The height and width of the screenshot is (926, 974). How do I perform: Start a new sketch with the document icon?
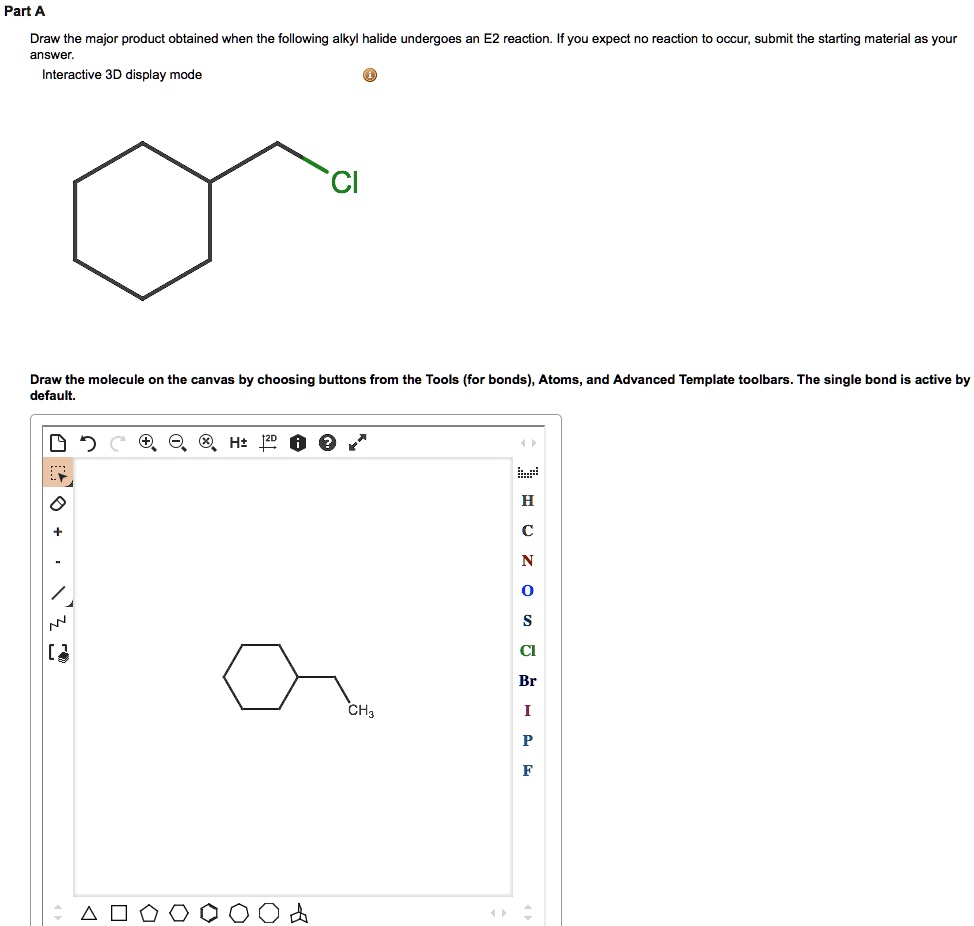pos(57,442)
